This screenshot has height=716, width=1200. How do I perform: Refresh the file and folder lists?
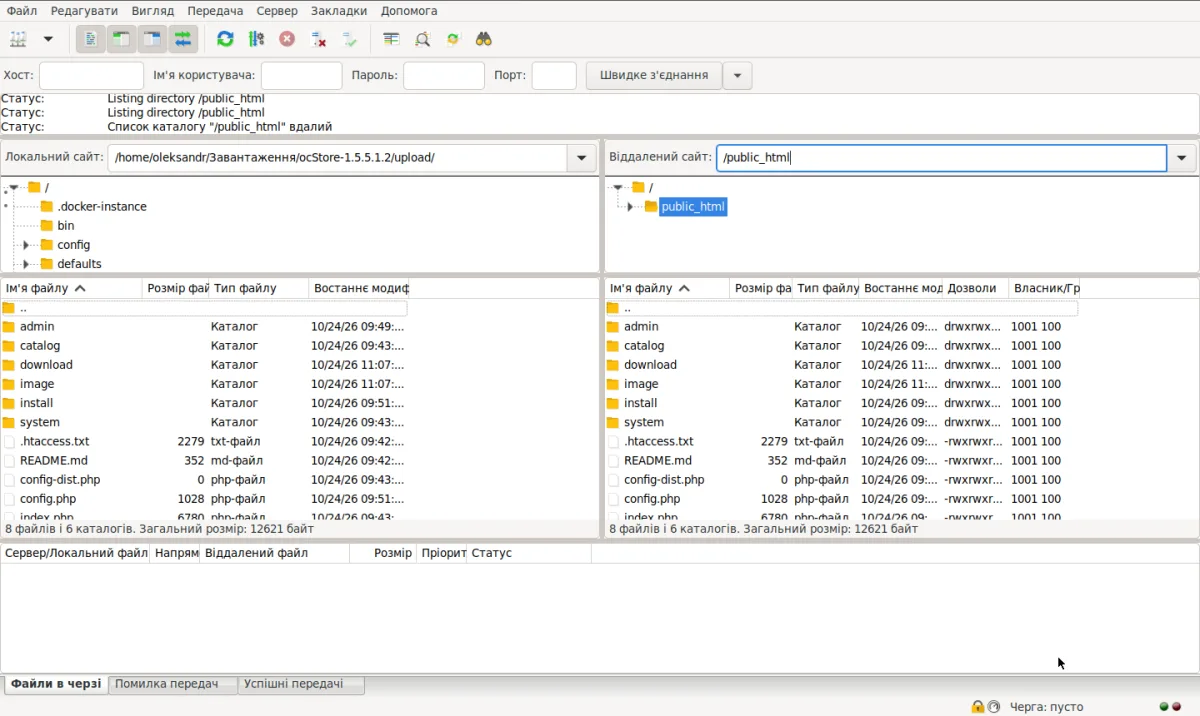(225, 39)
